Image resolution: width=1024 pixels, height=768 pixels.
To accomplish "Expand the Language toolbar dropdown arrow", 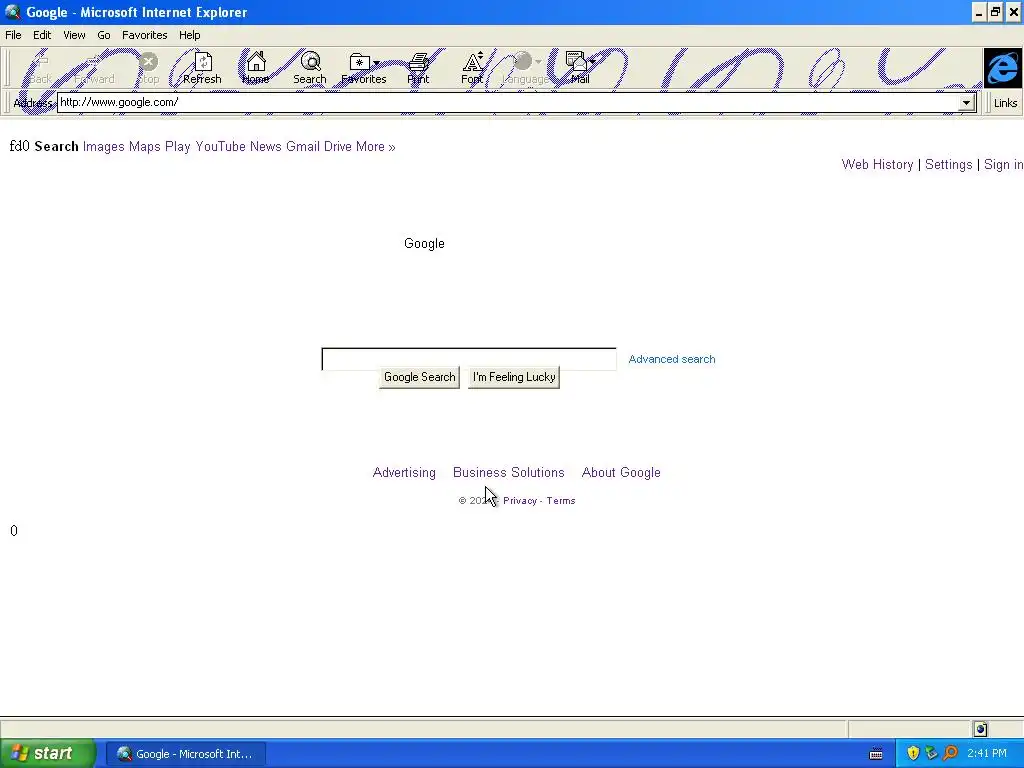I will pos(539,62).
